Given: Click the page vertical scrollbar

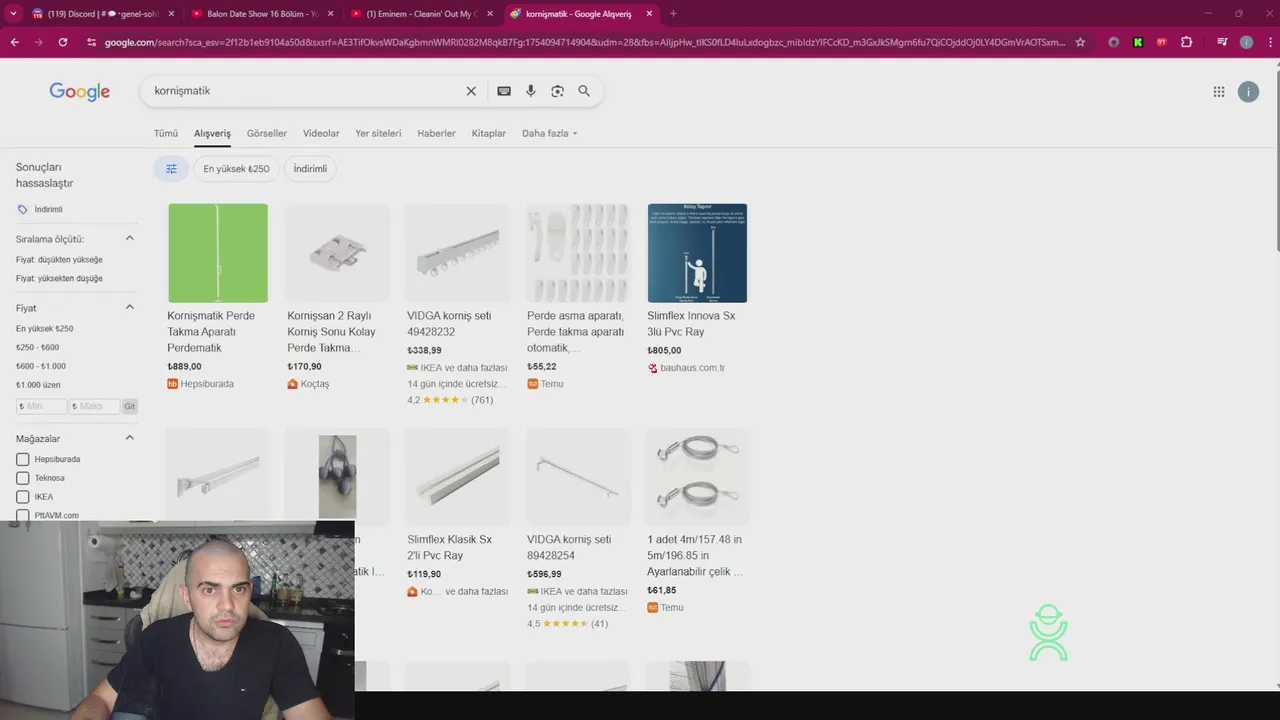Looking at the screenshot, I should tap(1276, 160).
